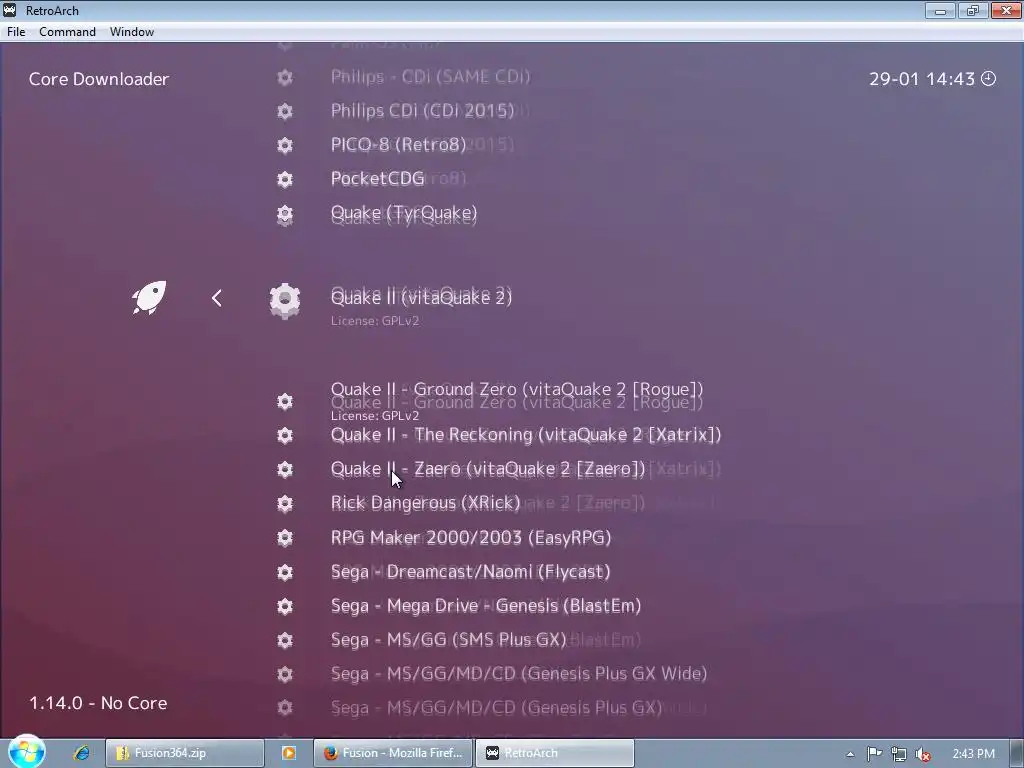
Task: Click gear icon beside Quake II - Zaero
Action: 285,470
